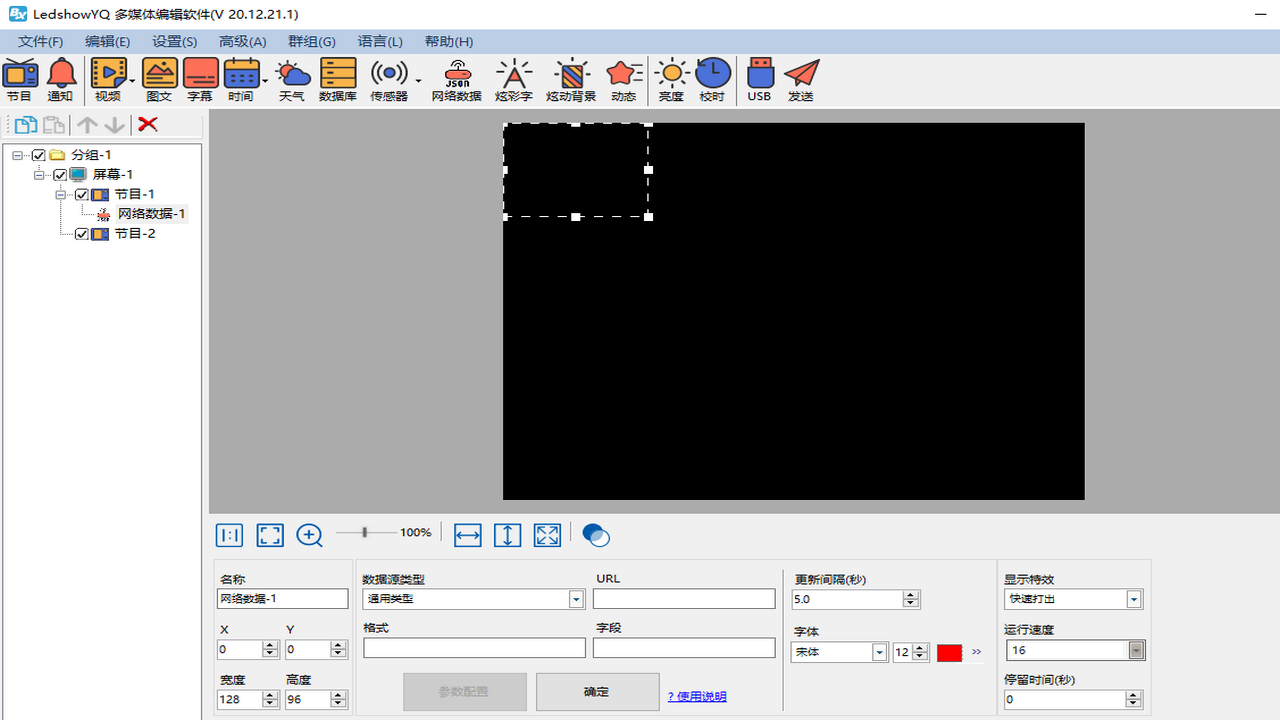Image resolution: width=1280 pixels, height=720 pixels.
Task: Add a 字幕 subtitle element
Action: [200, 80]
